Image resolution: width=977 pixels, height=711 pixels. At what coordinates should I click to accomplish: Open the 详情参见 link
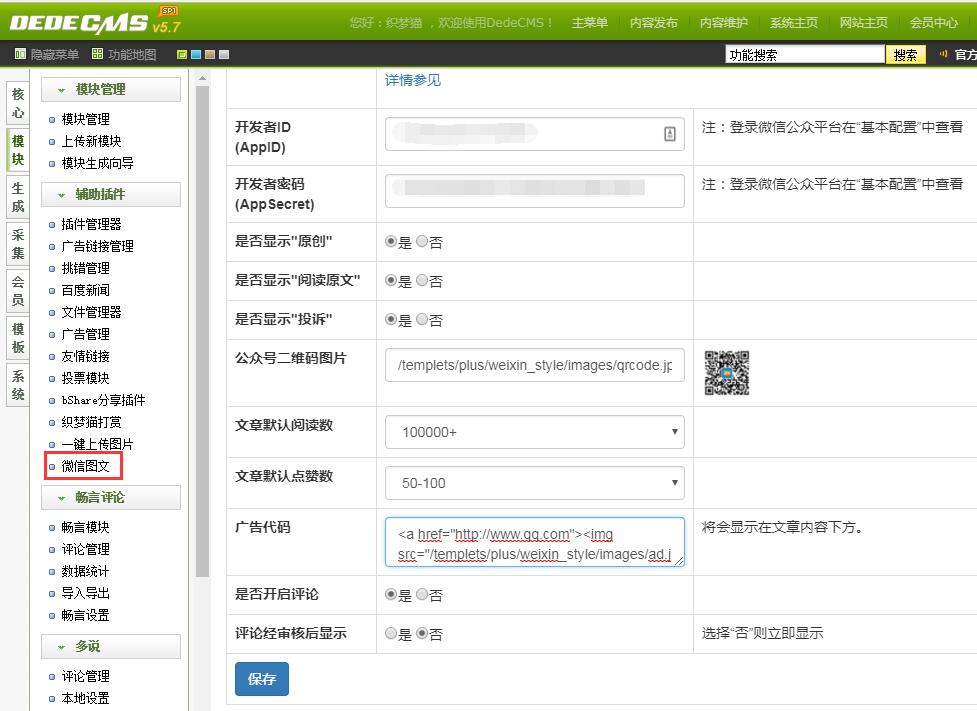pyautogui.click(x=413, y=80)
